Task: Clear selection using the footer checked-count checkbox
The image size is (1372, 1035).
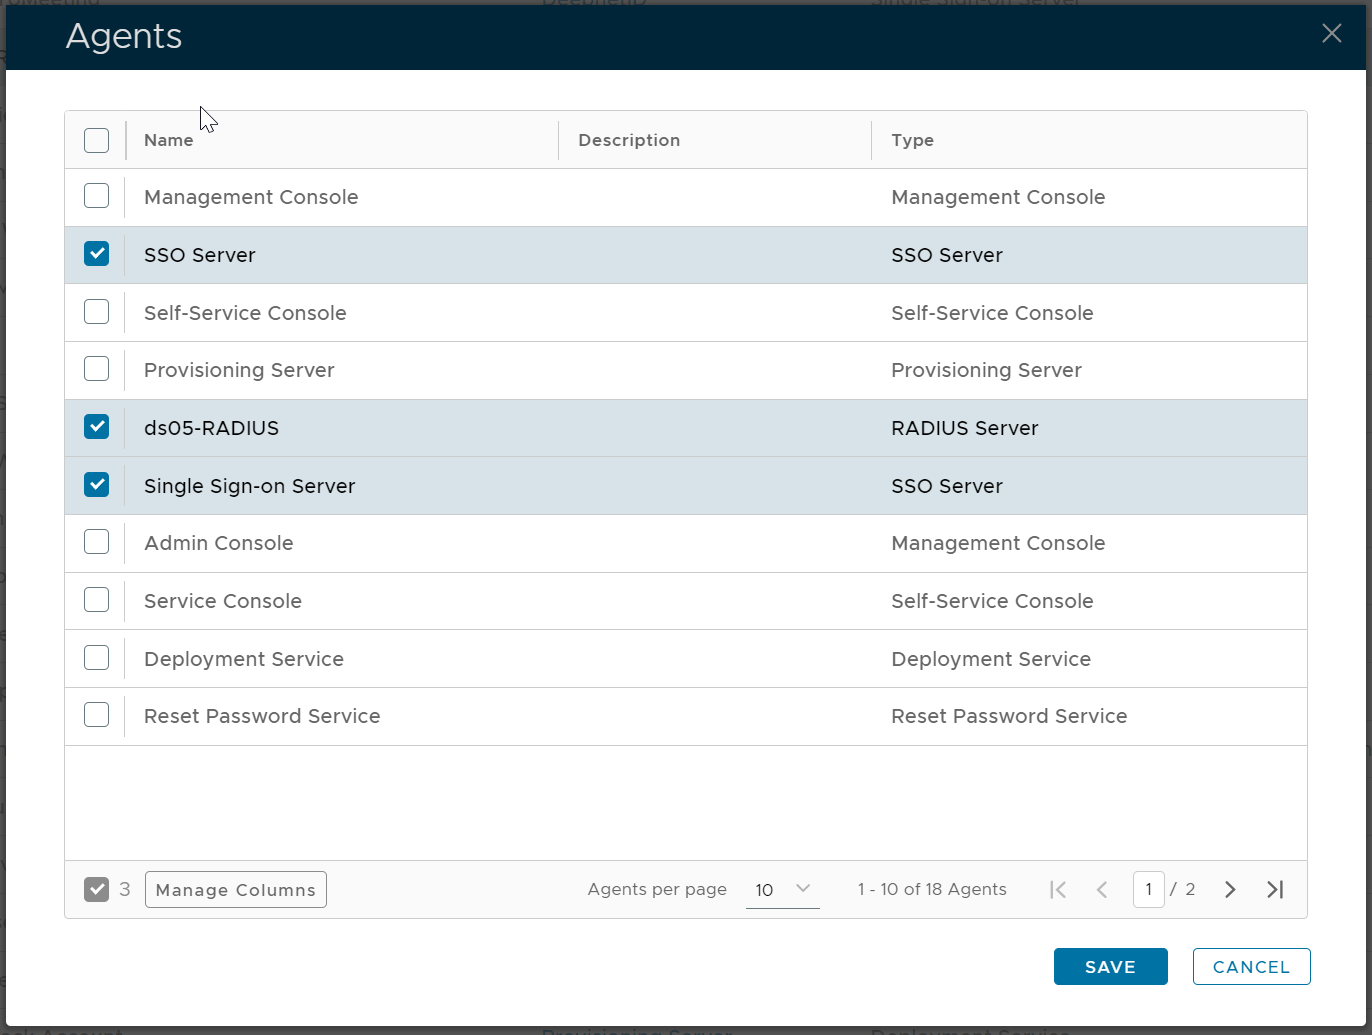Action: (96, 890)
